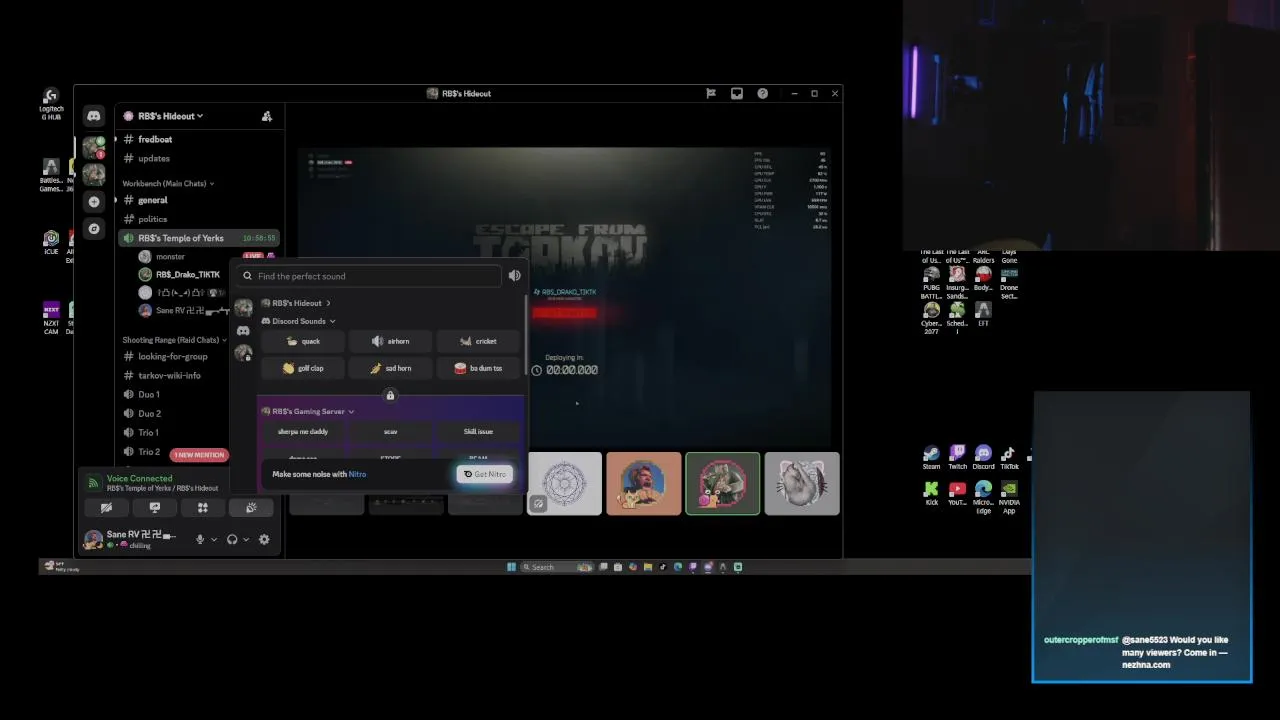Play the cricket sound
Image resolution: width=1280 pixels, height=720 pixels.
tap(478, 341)
